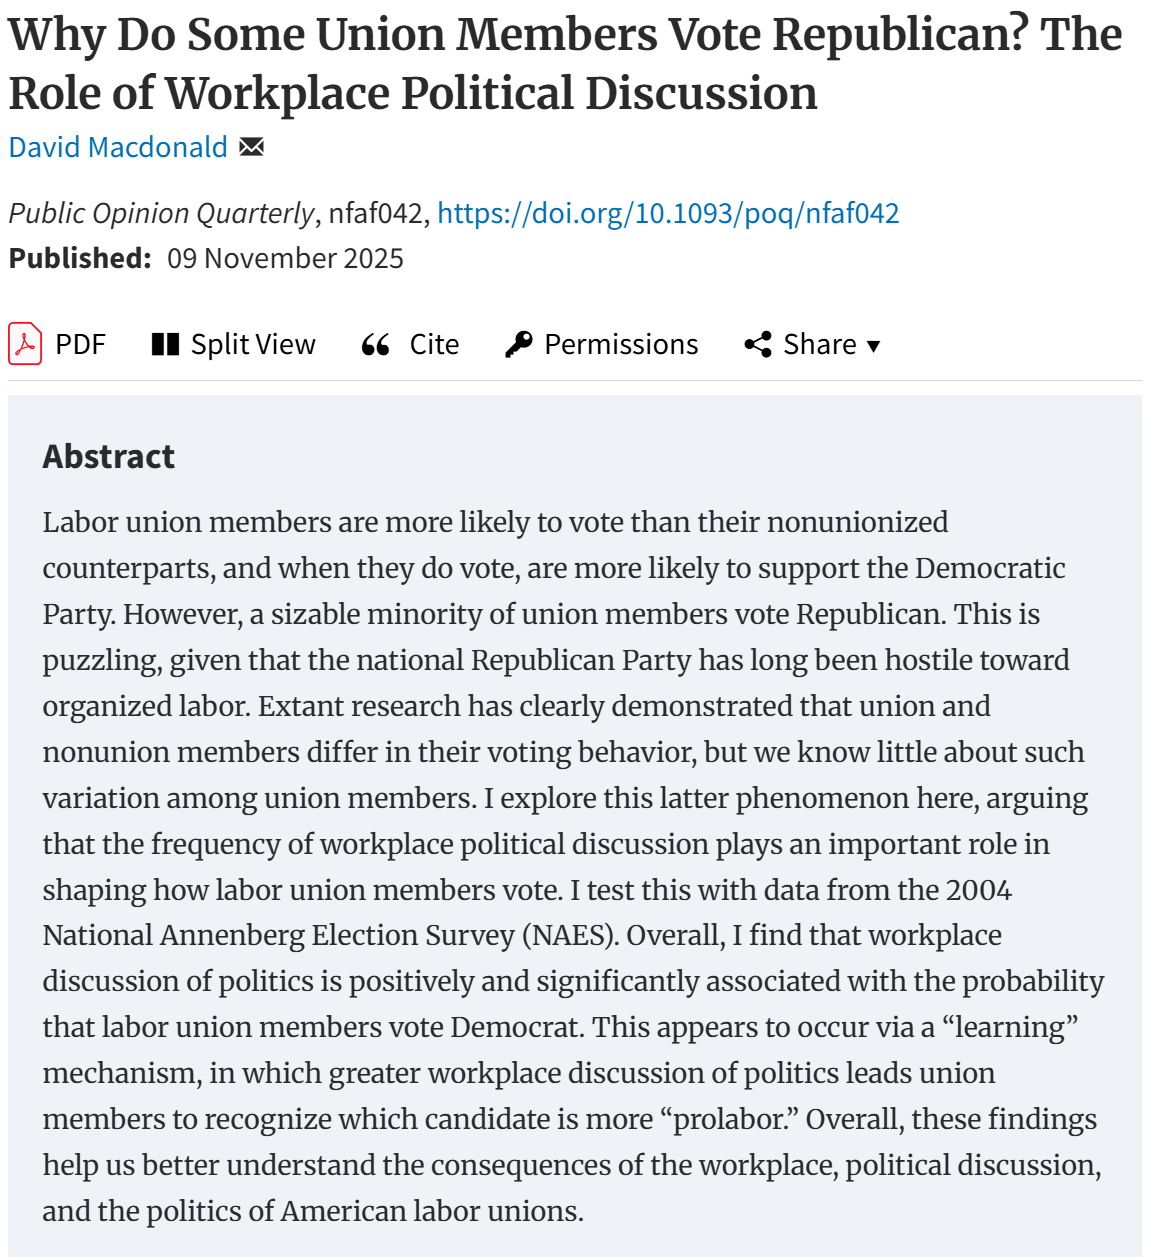Screen dimensions: 1157x1257
Task: Expand the Share dropdown arrow
Action: click(x=874, y=346)
